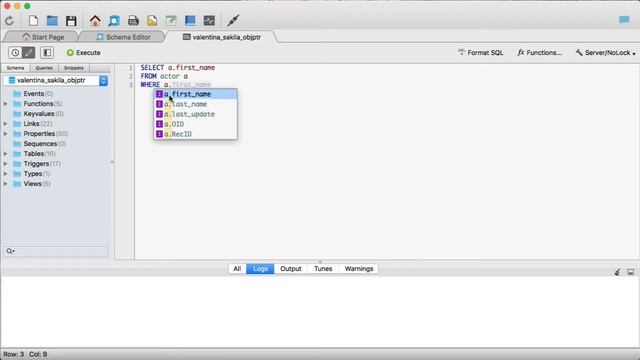Click 'Row: 3' in the status bar
The height and width of the screenshot is (360, 640).
pos(13,354)
